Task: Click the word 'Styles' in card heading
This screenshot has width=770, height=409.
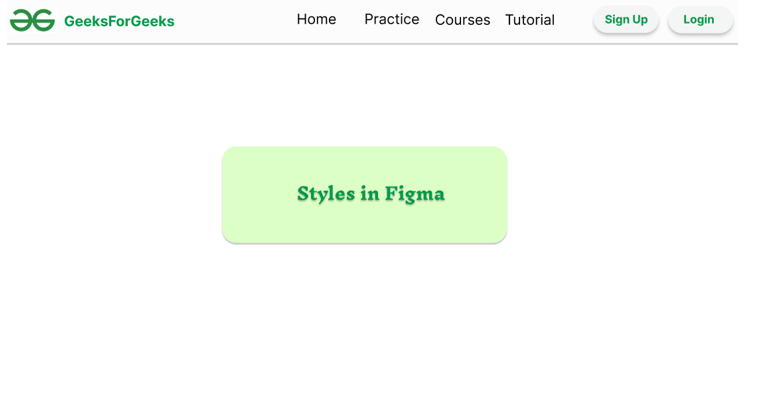Action: coord(325,193)
